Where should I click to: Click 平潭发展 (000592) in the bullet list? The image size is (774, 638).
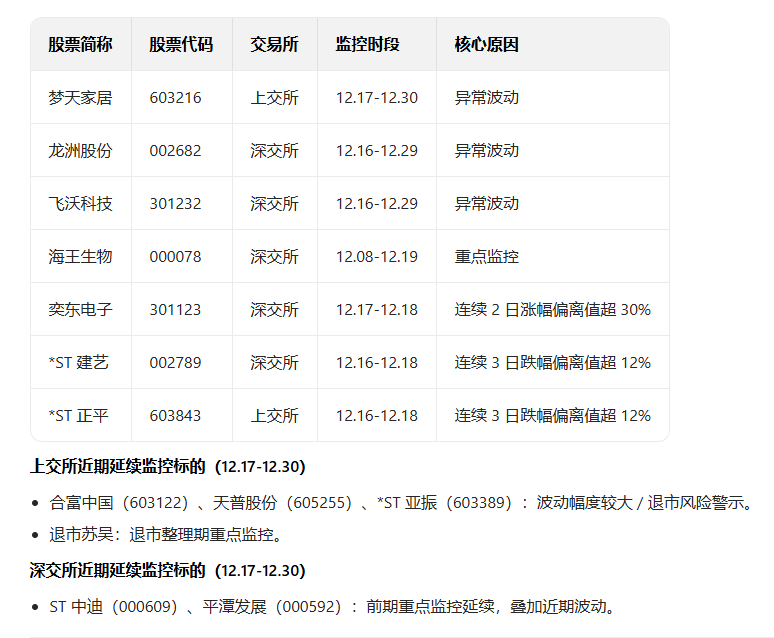coord(272,607)
